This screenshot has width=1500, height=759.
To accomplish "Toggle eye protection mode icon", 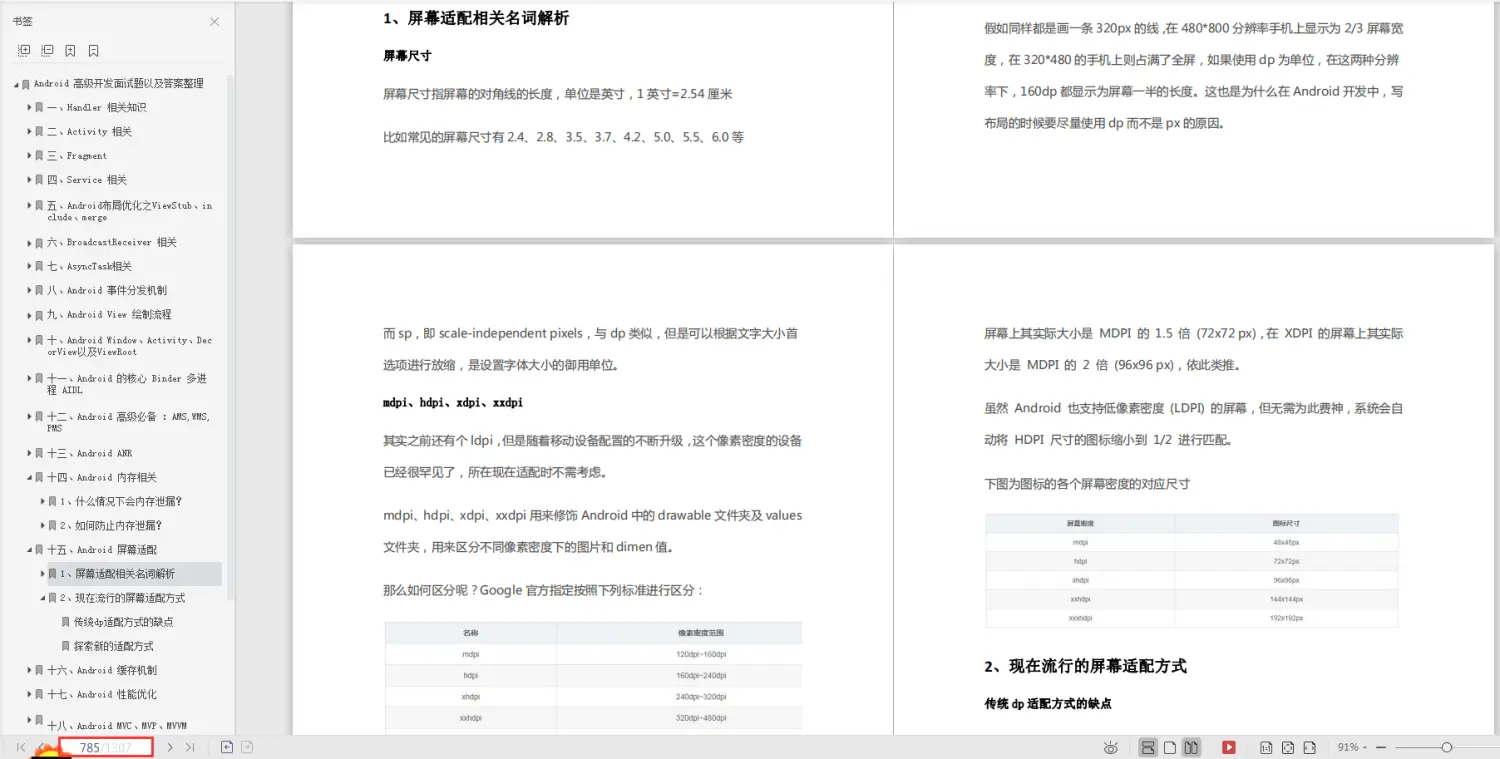I will (1111, 747).
